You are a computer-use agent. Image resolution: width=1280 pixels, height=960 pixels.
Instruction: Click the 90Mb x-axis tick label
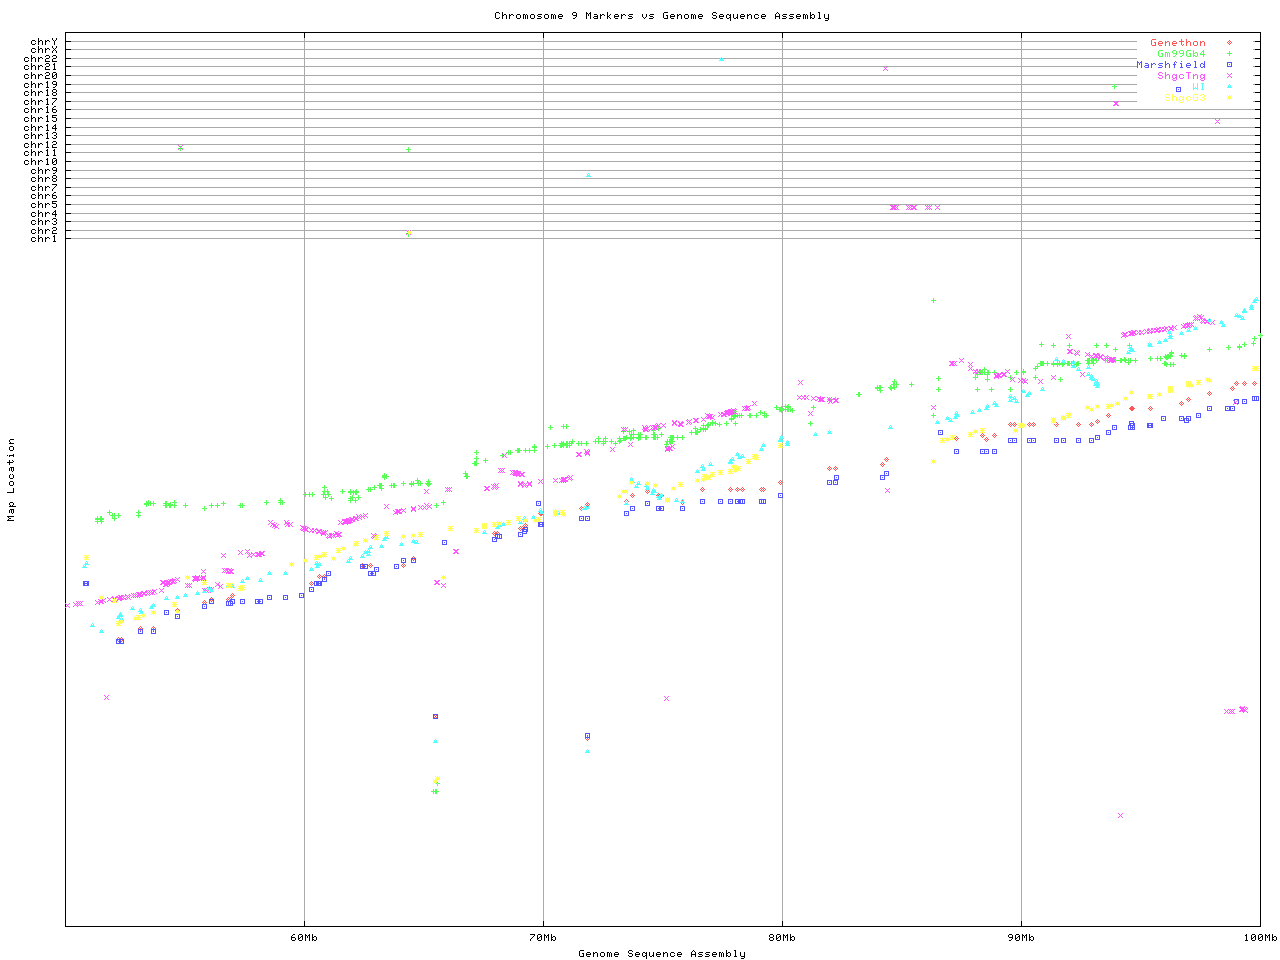(x=1021, y=938)
